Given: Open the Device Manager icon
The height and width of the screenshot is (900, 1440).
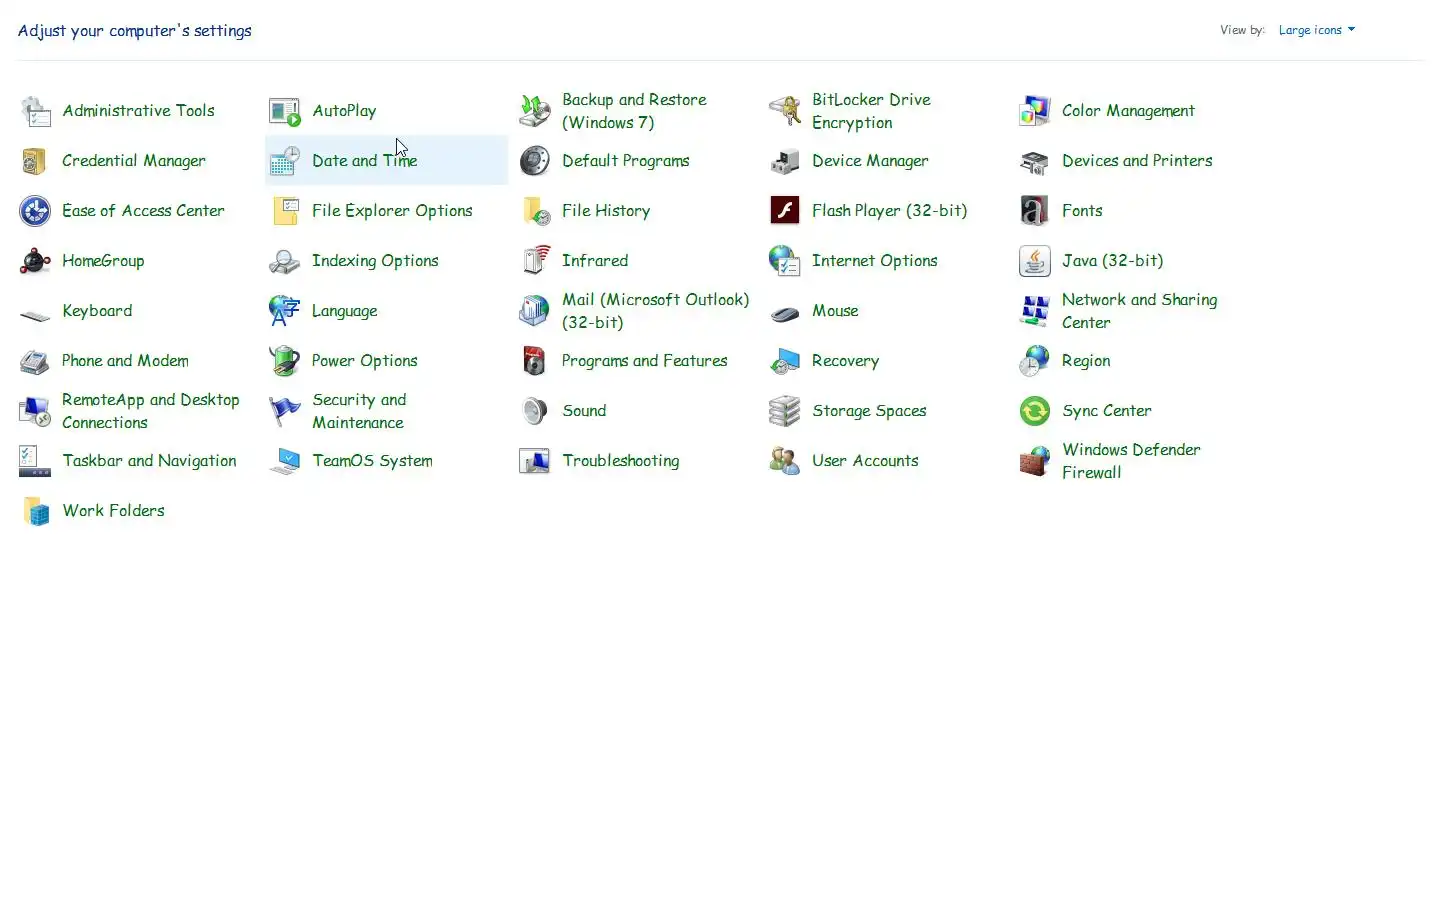Looking at the screenshot, I should (x=785, y=161).
